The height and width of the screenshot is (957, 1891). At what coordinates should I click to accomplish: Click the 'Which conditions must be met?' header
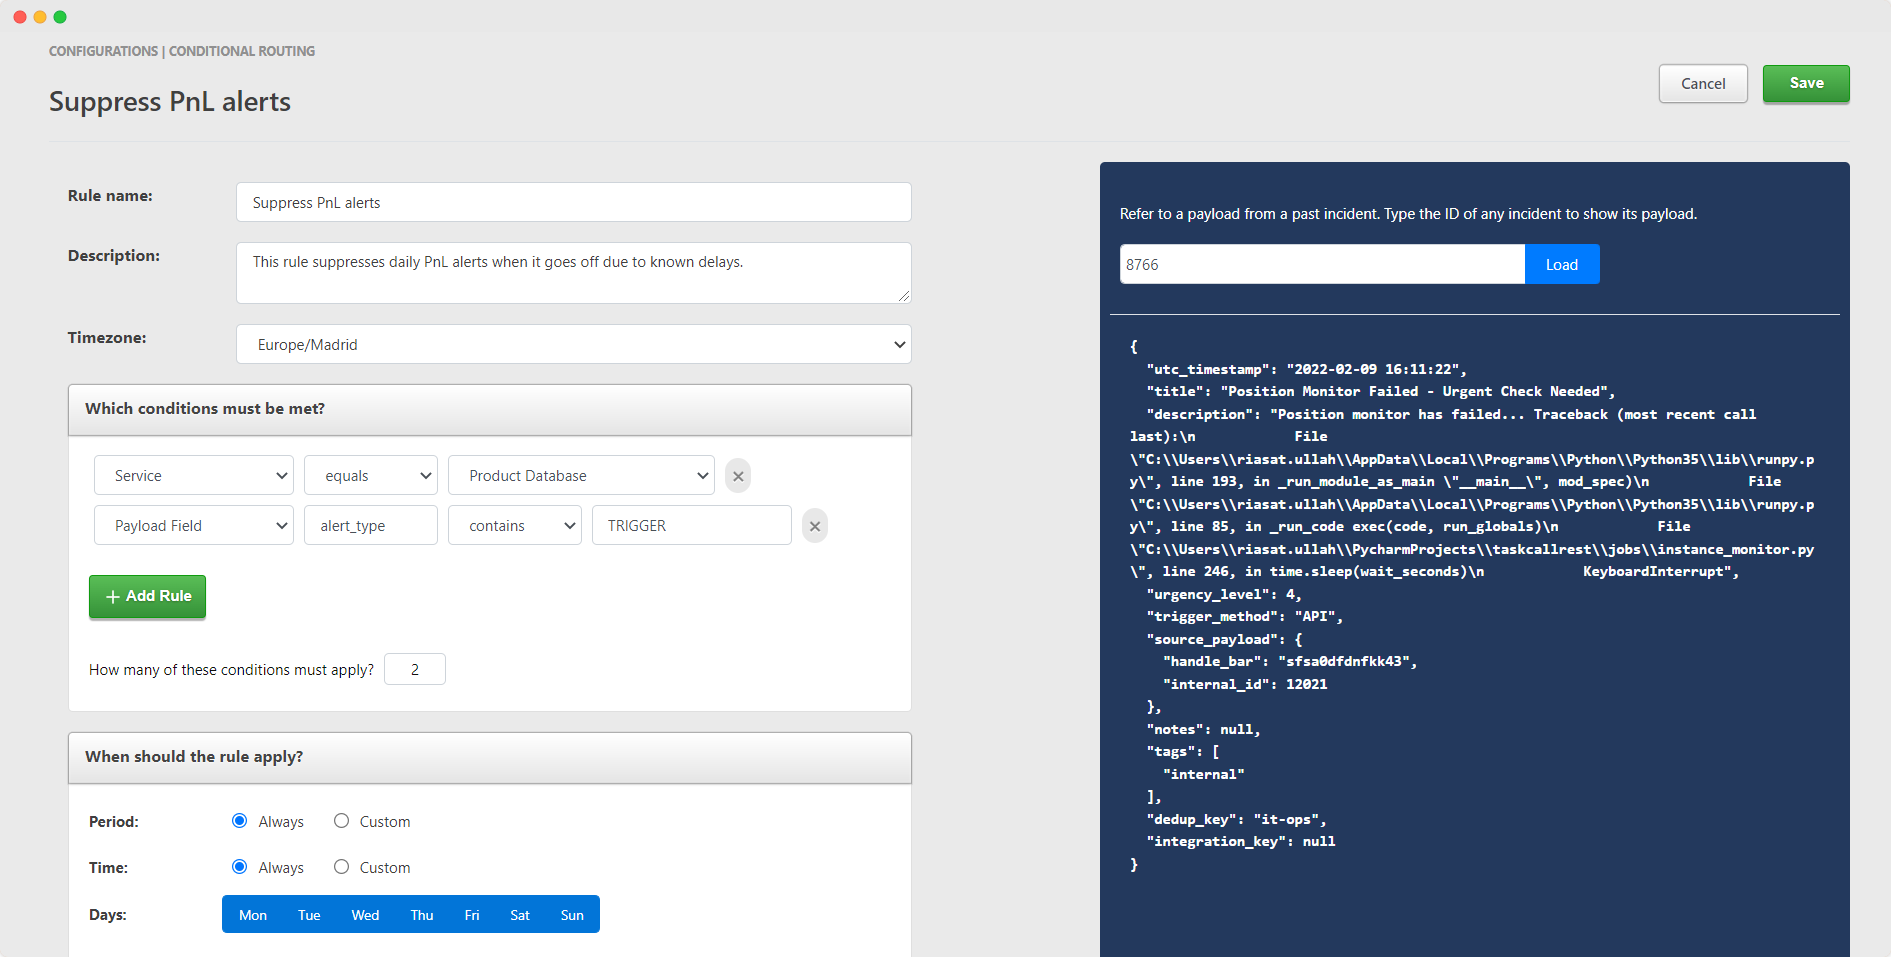click(490, 409)
